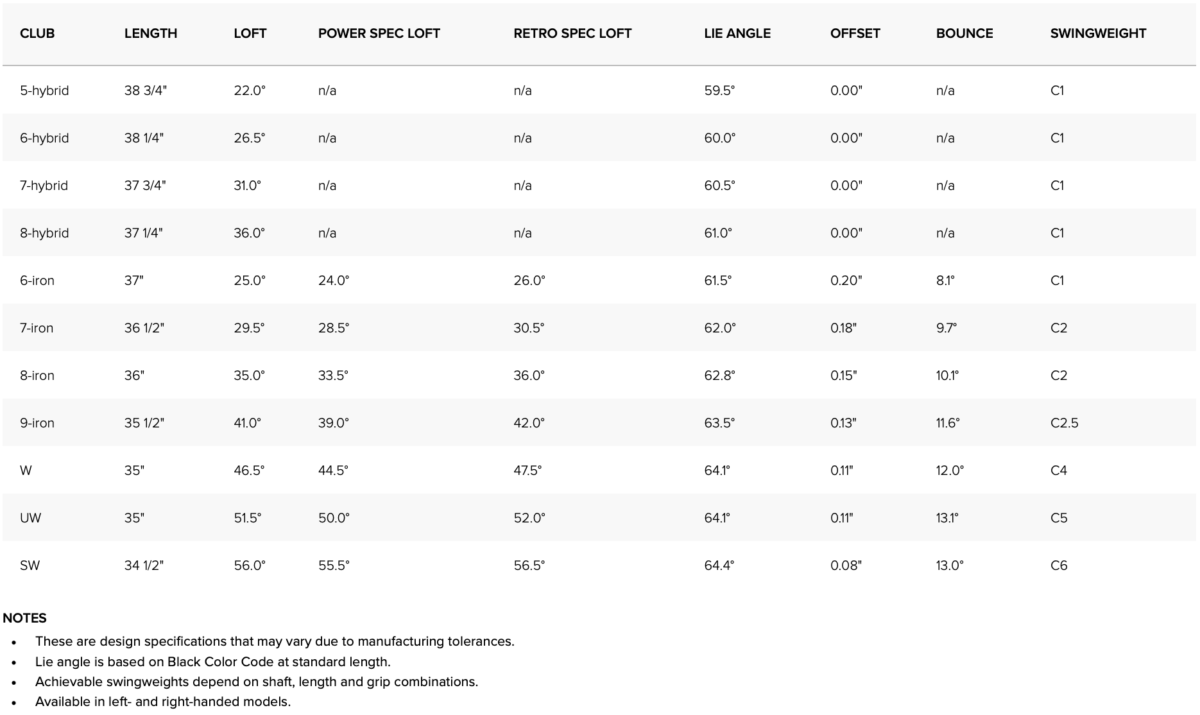Select the Black Color Code note
This screenshot has height=715, width=1200.
click(x=212, y=662)
